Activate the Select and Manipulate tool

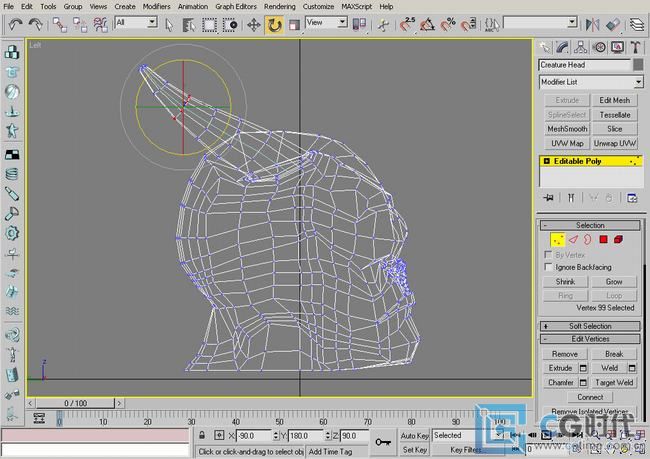(383, 25)
